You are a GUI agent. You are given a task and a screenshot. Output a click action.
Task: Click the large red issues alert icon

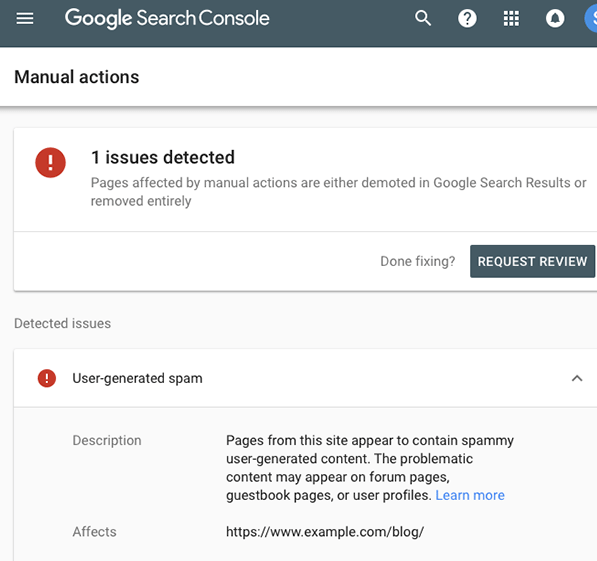click(50, 163)
